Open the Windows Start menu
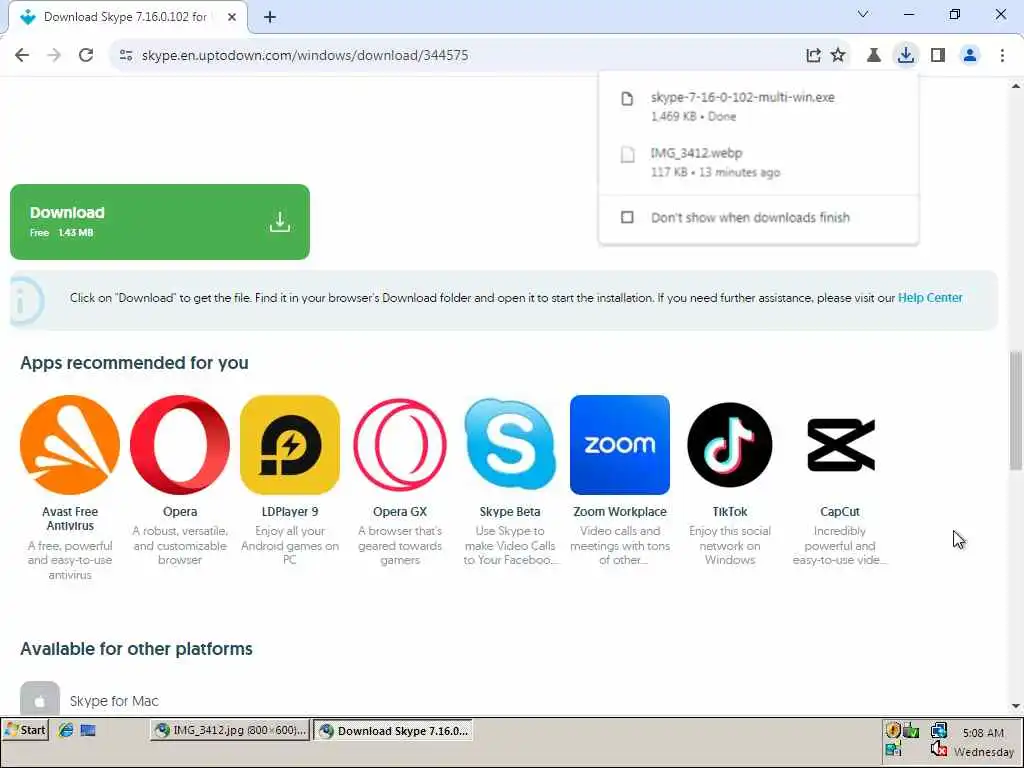 point(25,730)
